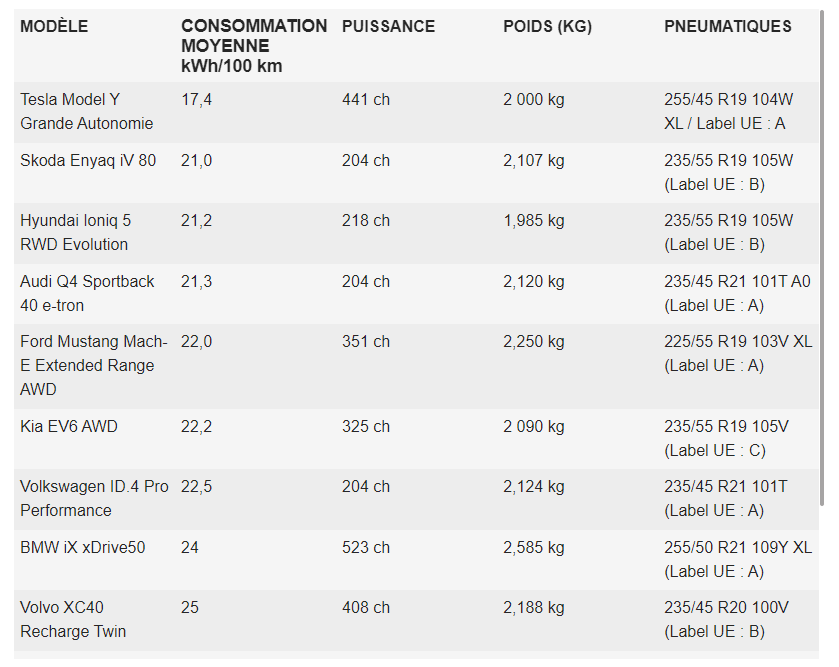The height and width of the screenshot is (667, 839).
Task: Click the 2,585 kg weight value
Action: pyautogui.click(x=534, y=547)
